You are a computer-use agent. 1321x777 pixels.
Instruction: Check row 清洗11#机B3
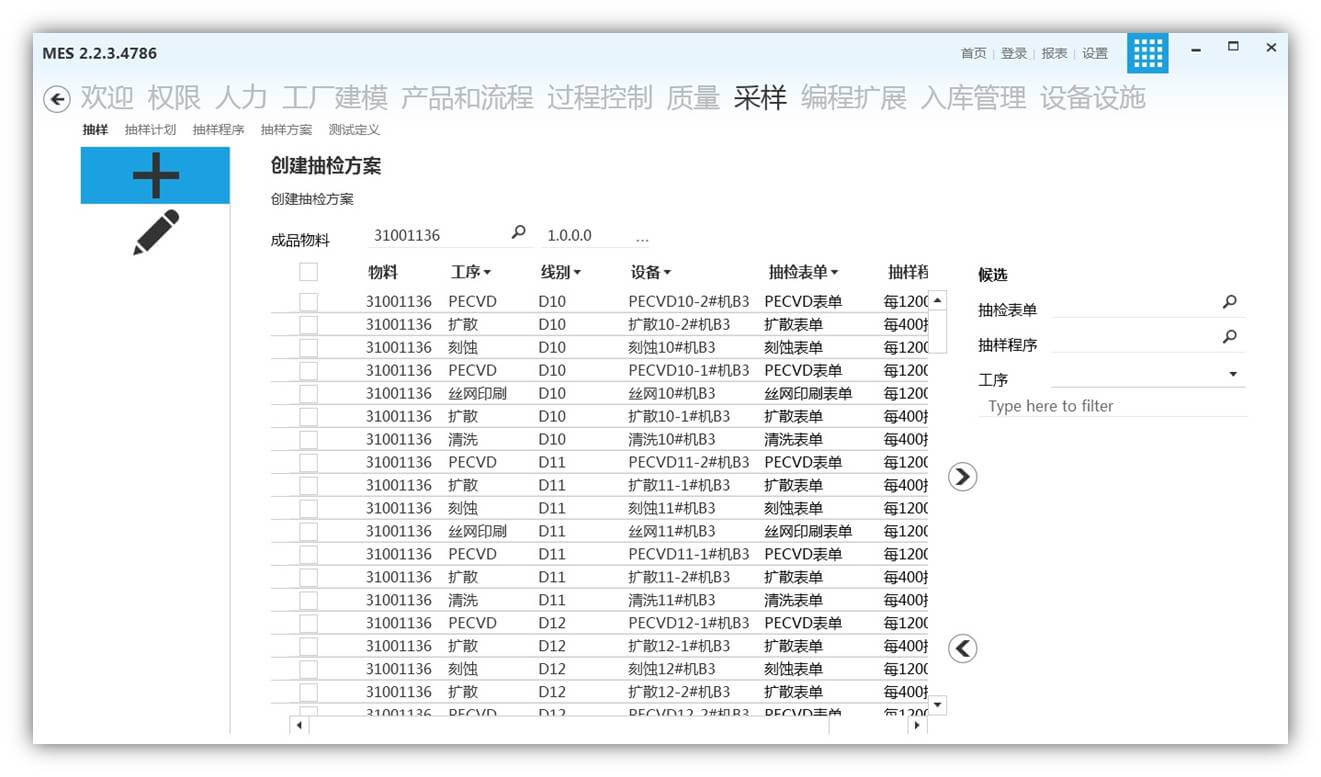point(309,600)
